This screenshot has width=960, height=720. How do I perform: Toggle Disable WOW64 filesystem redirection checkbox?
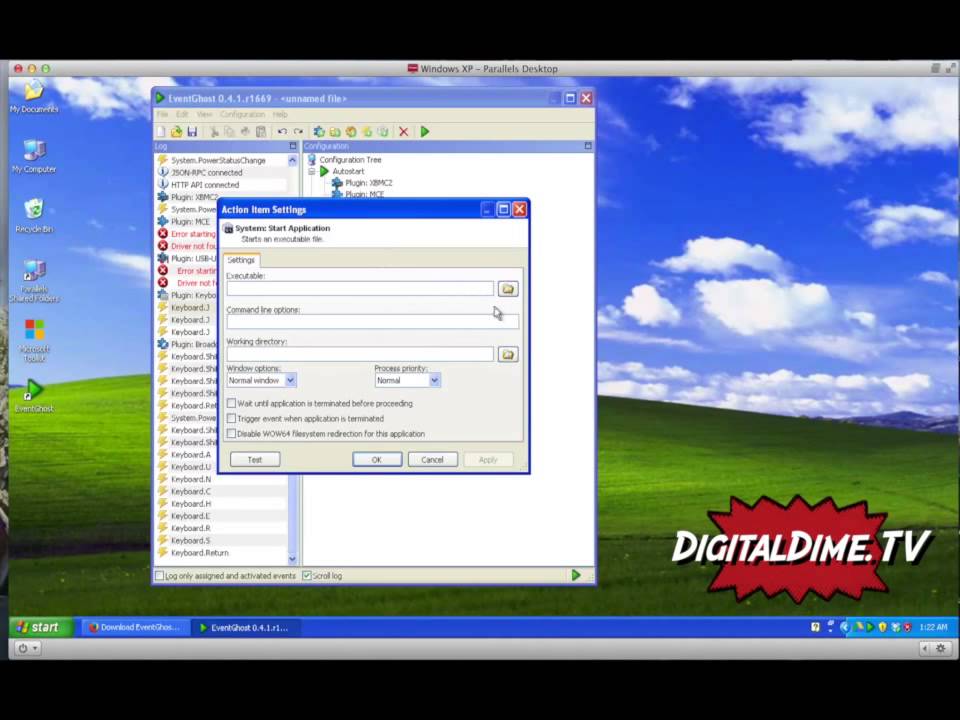coord(231,433)
